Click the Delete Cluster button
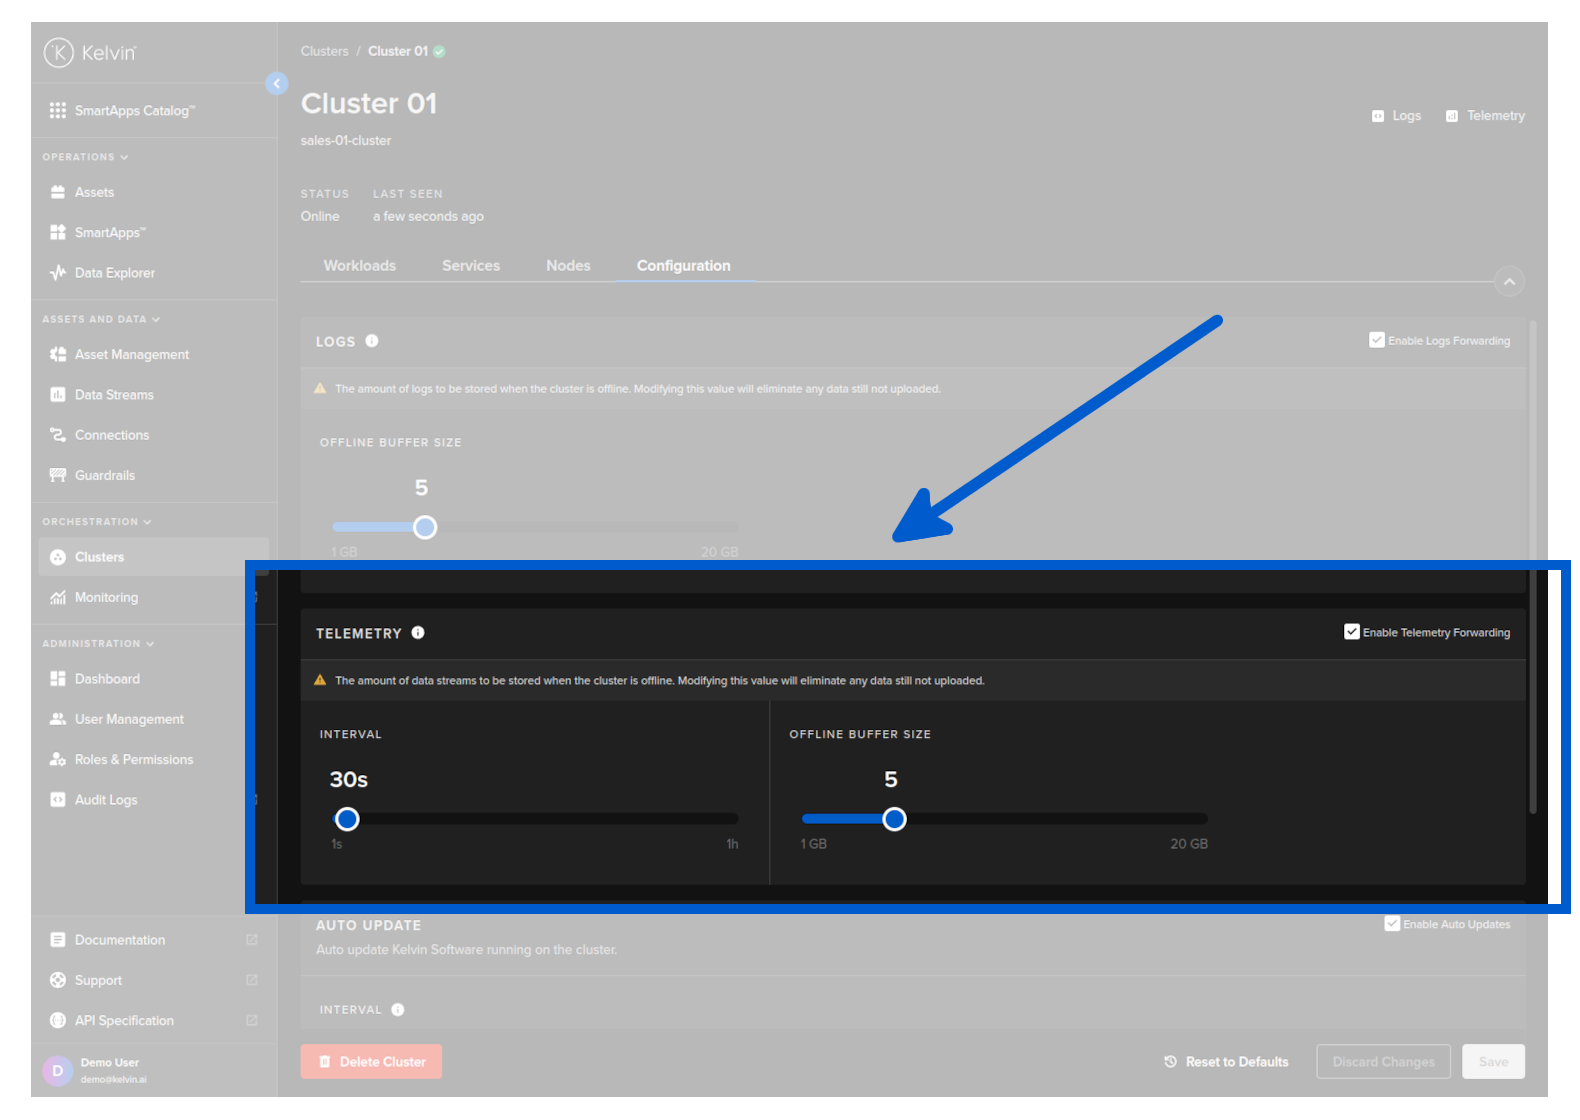This screenshot has height=1120, width=1580. click(x=371, y=1062)
